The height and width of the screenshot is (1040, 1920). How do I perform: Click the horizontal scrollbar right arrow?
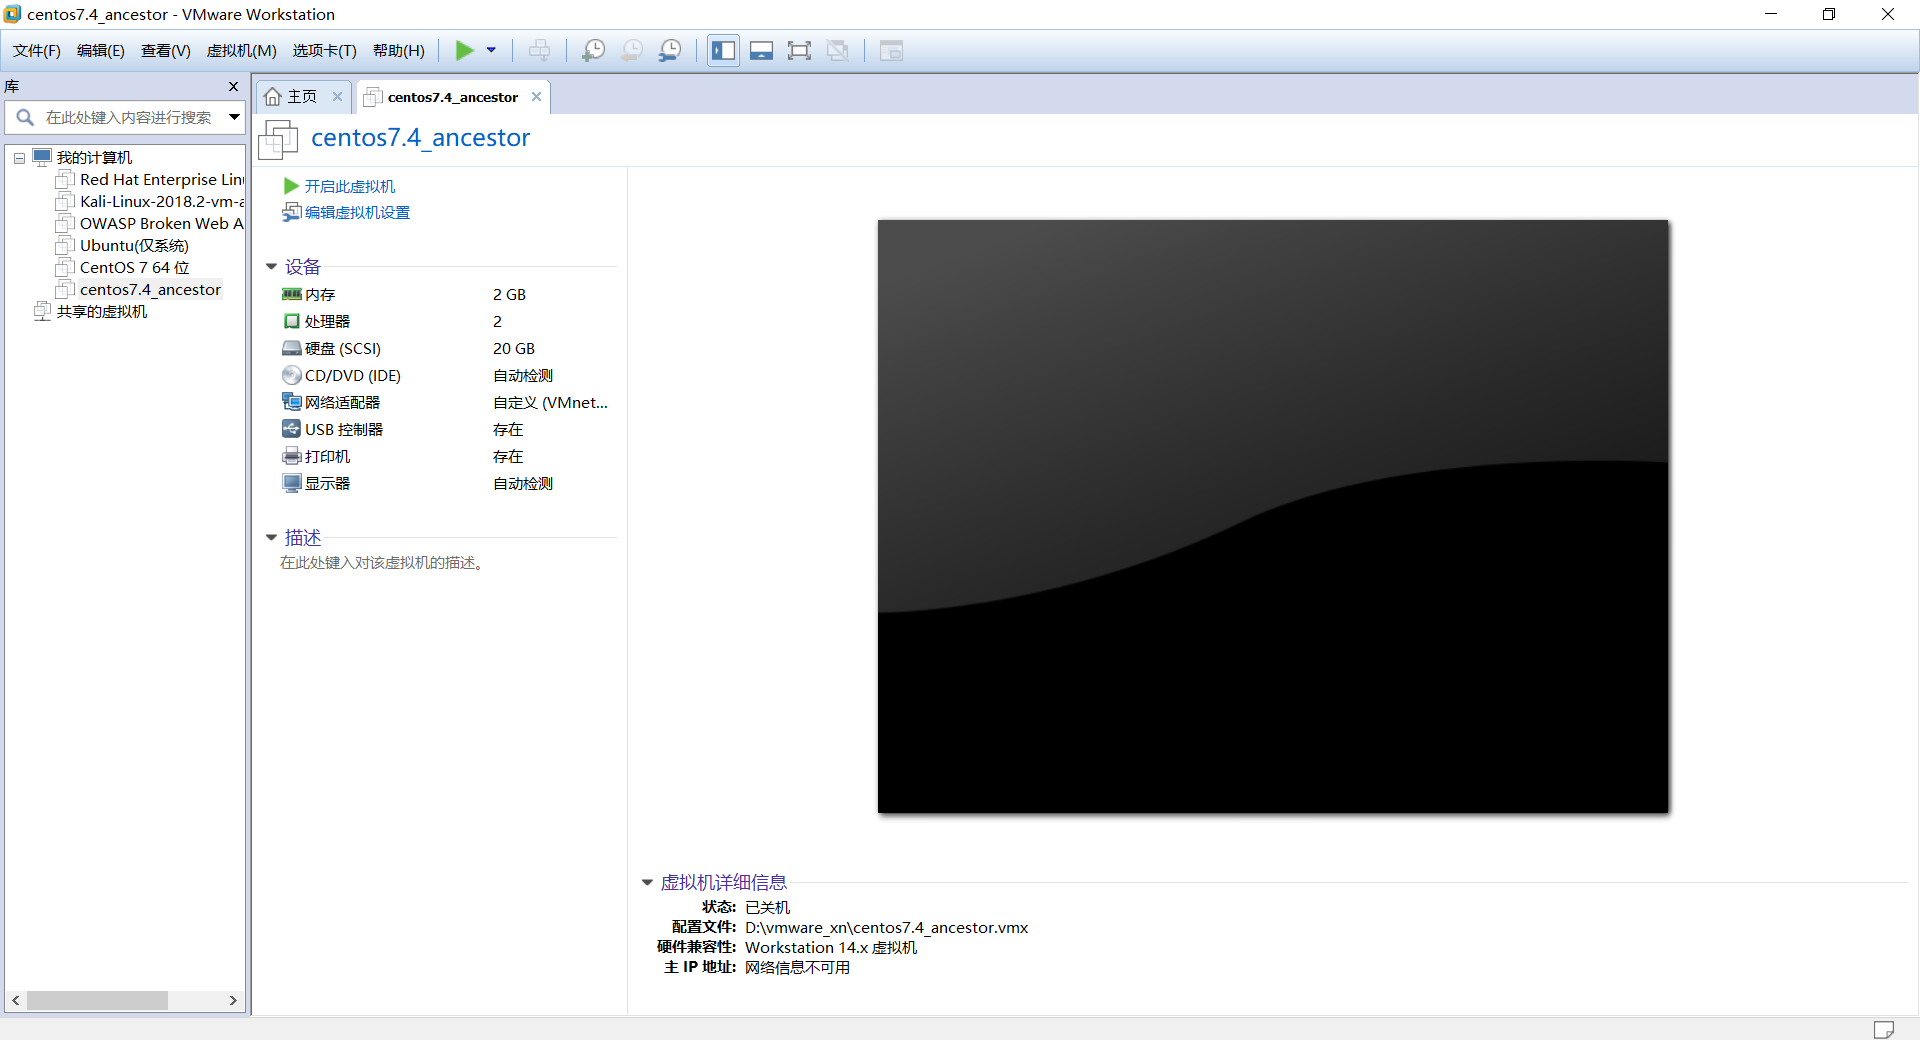[x=233, y=1000]
